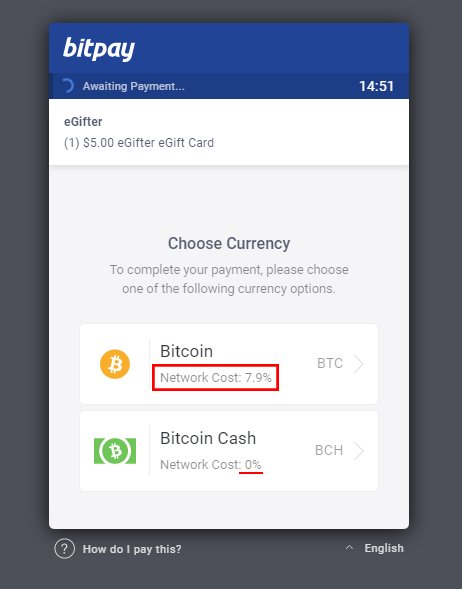Click the eGifter merchant name
This screenshot has height=589, width=462.
coord(83,122)
